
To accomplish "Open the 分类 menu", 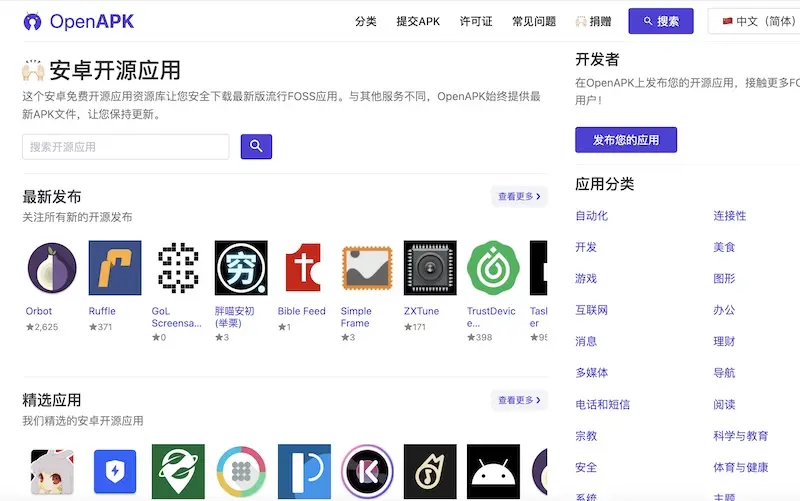I will click(x=366, y=21).
